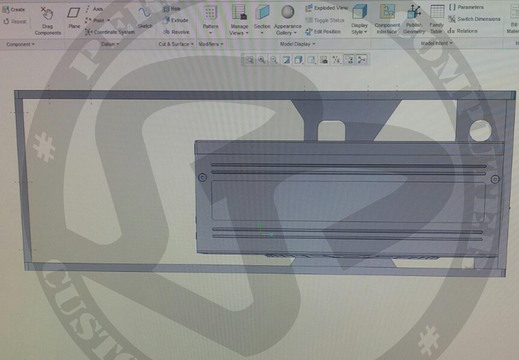Screen dimensions: 519x360
Task: Click Refit view in graphics toolbar
Action: [249, 60]
